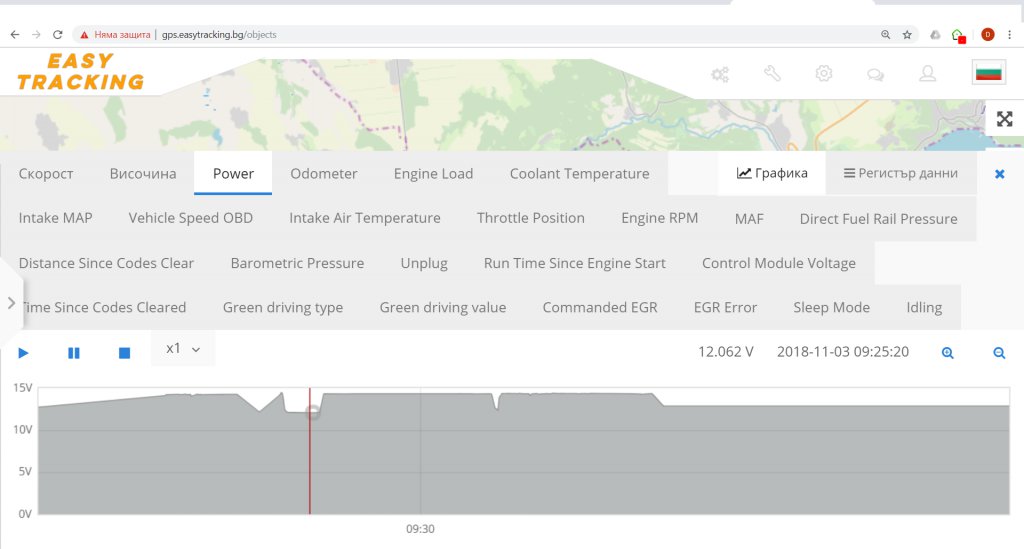Open the Commanded EGR tab
The width and height of the screenshot is (1024, 549).
tap(600, 307)
